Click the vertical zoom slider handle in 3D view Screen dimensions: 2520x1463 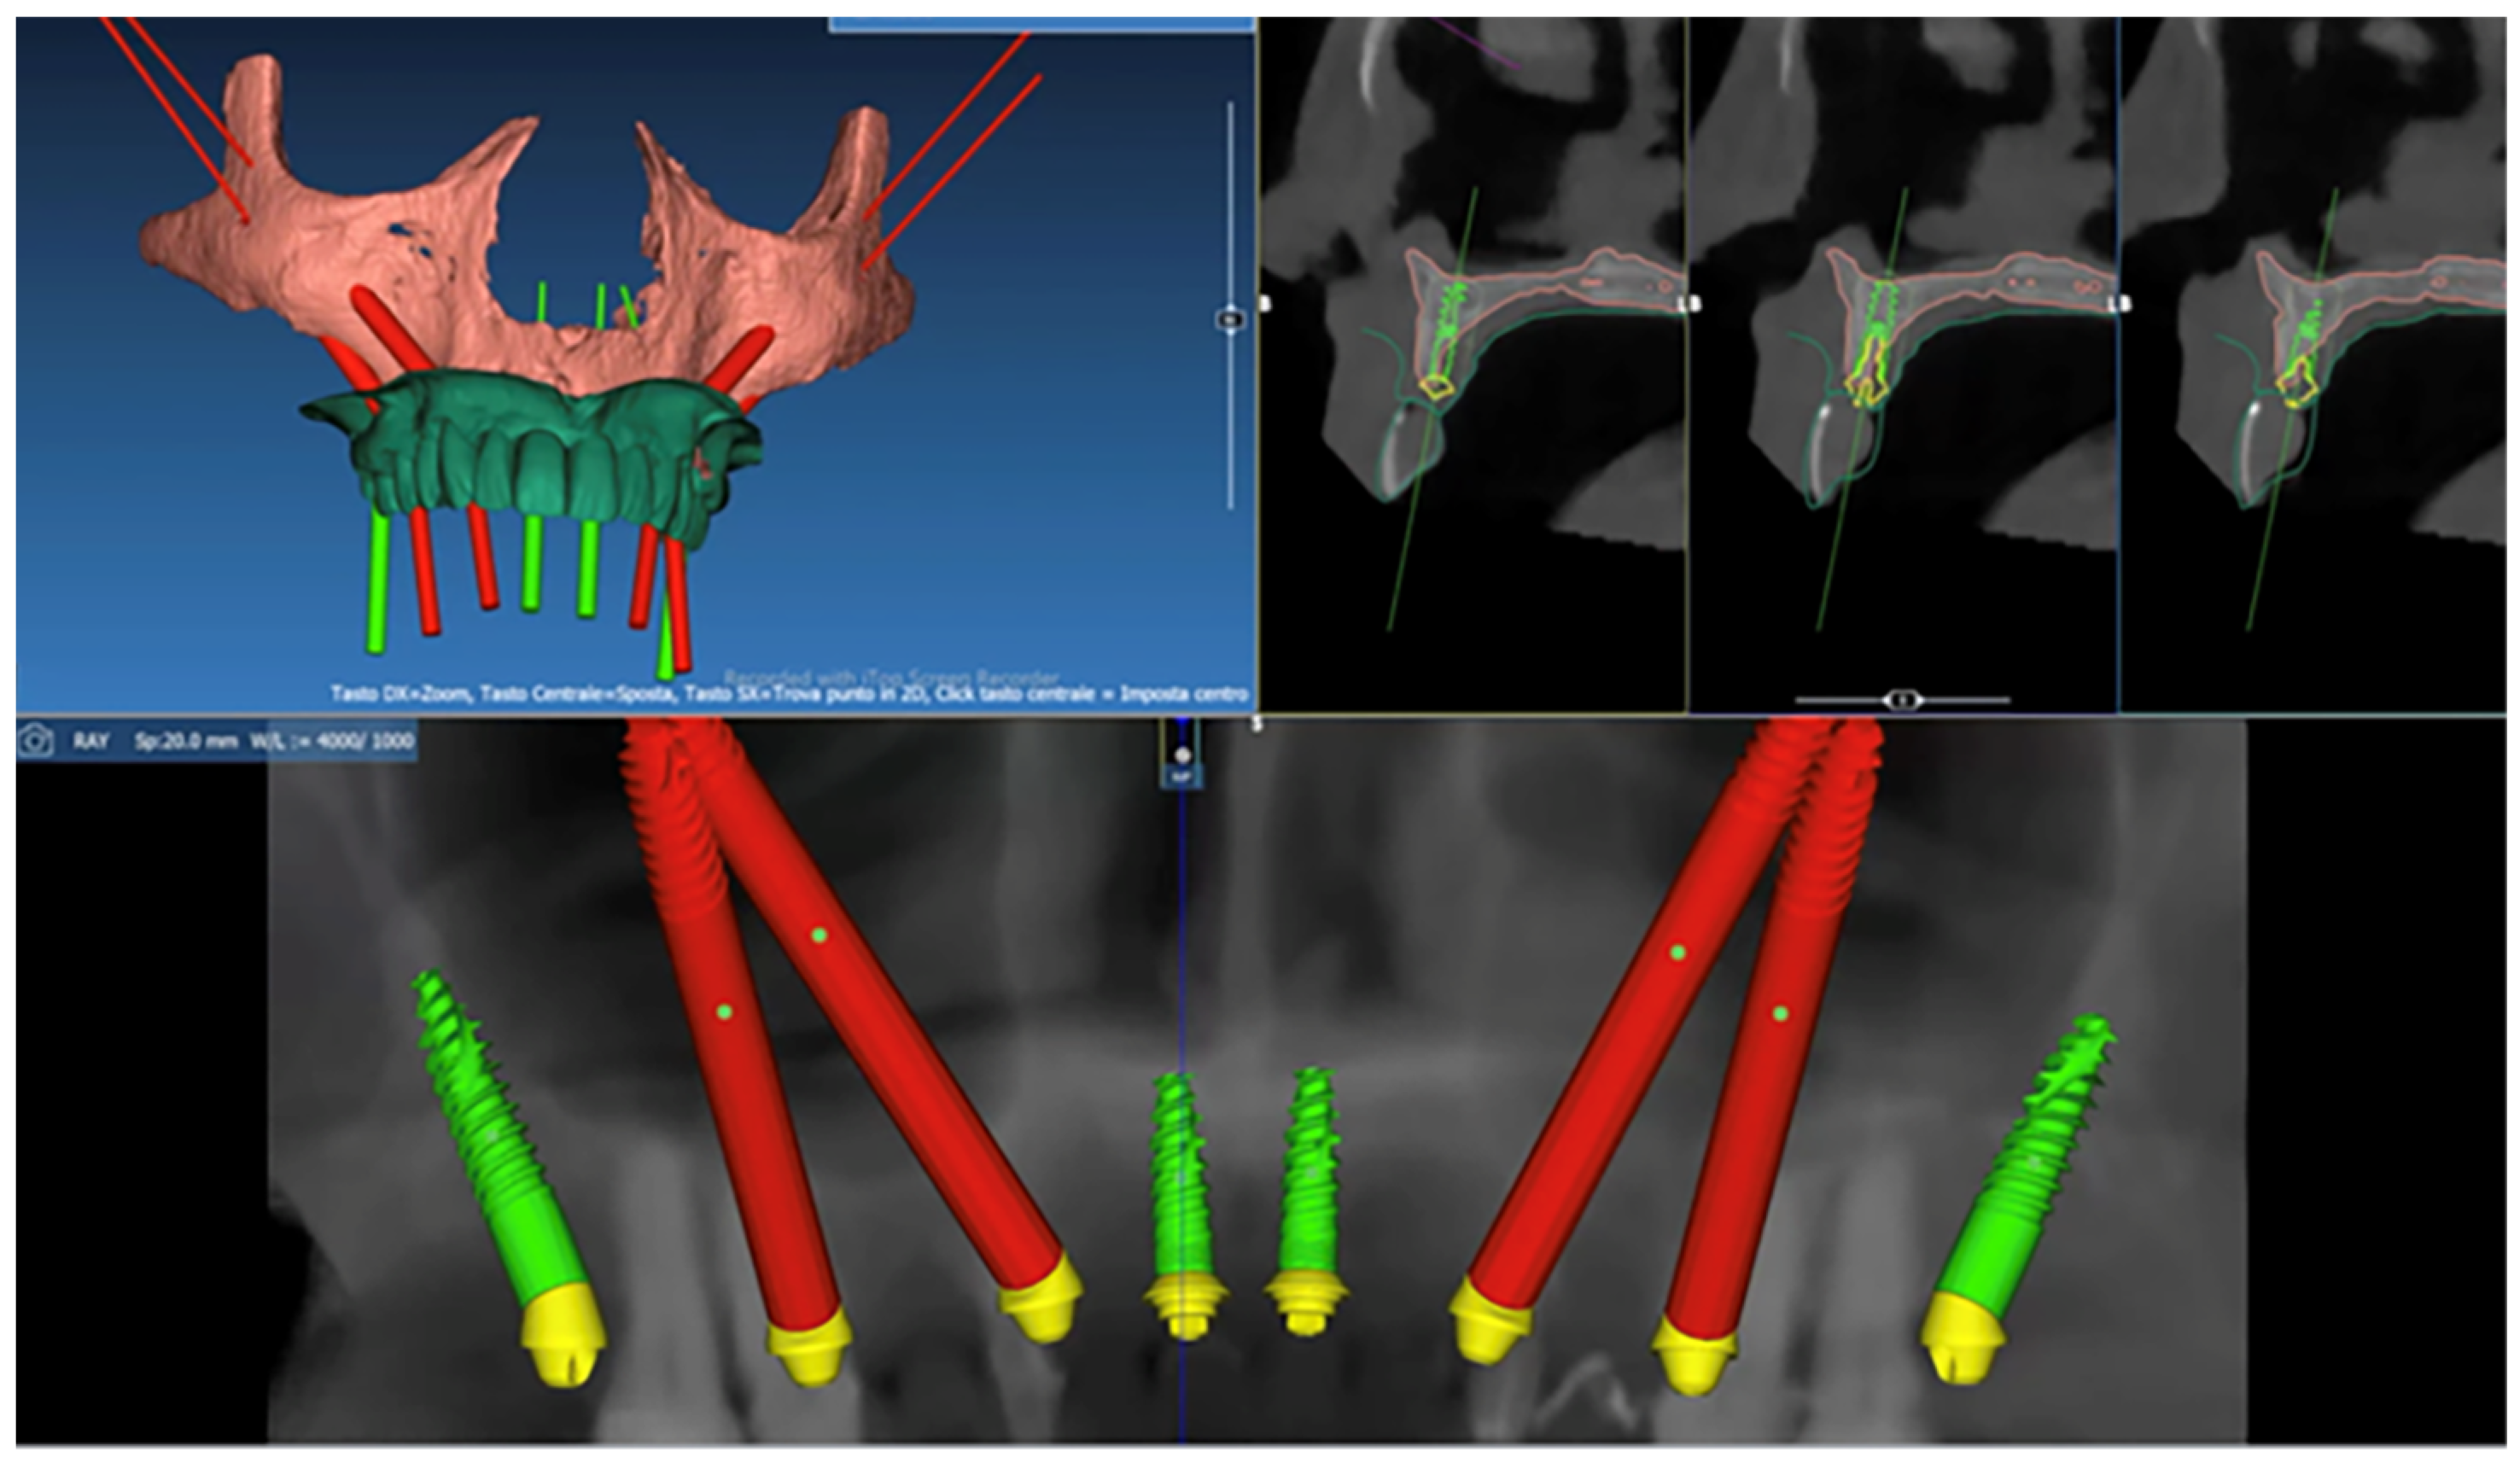click(1230, 320)
